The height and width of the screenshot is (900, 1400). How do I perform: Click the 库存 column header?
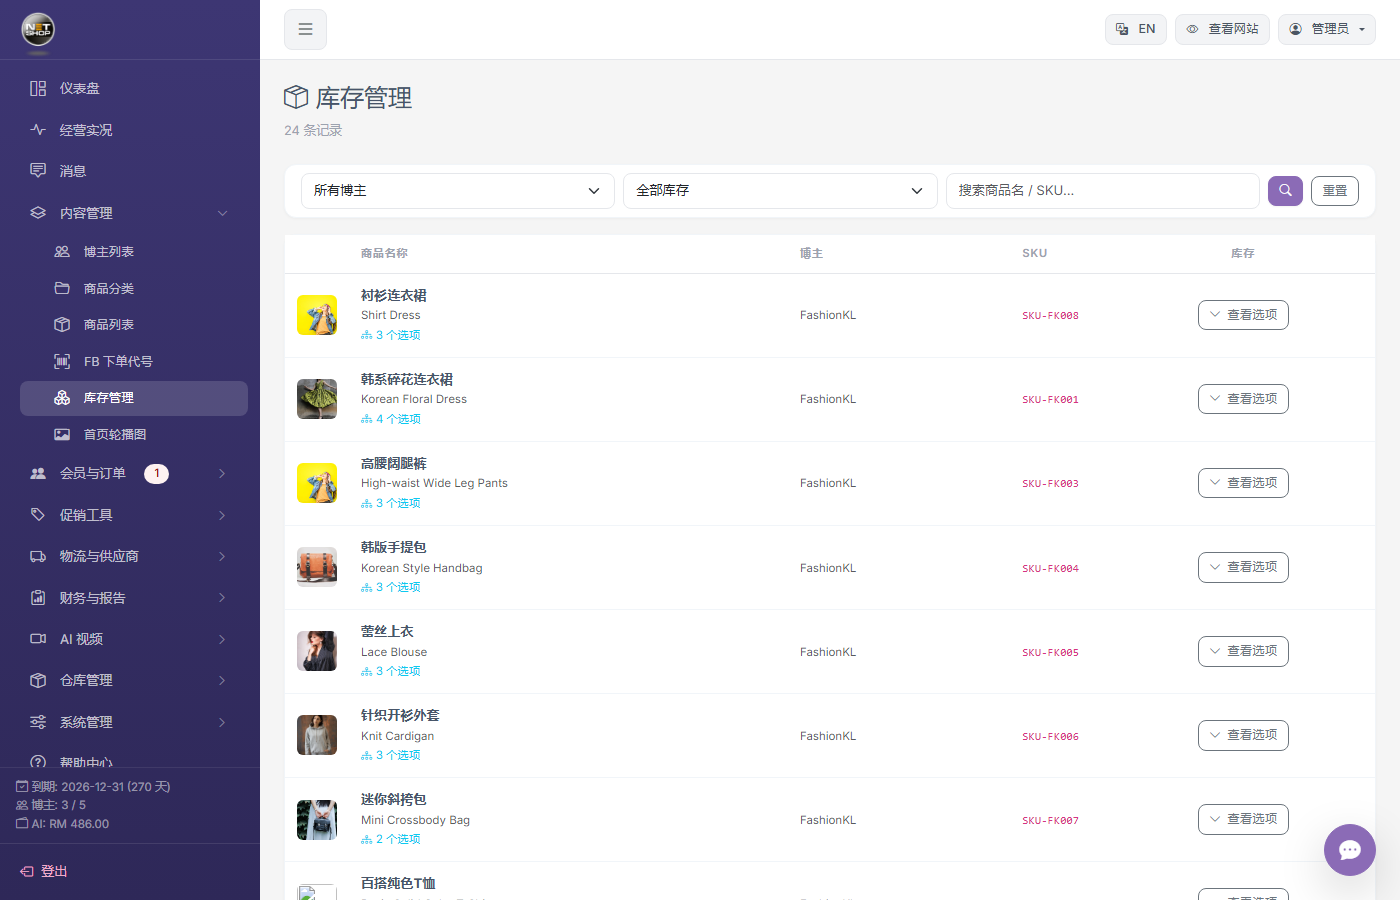coord(1243,254)
